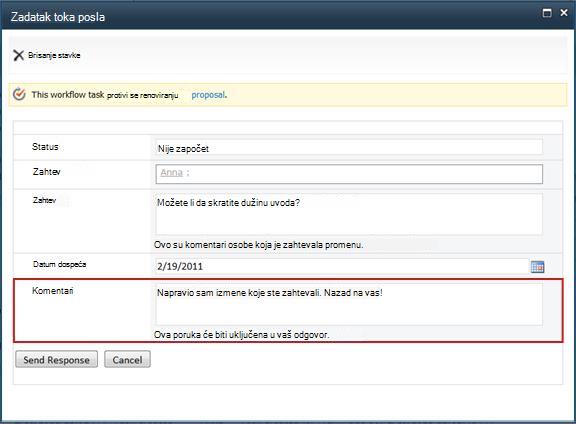The width and height of the screenshot is (576, 424).
Task: Click the Datum dospeća field with 2/19/2011
Action: coord(342,266)
